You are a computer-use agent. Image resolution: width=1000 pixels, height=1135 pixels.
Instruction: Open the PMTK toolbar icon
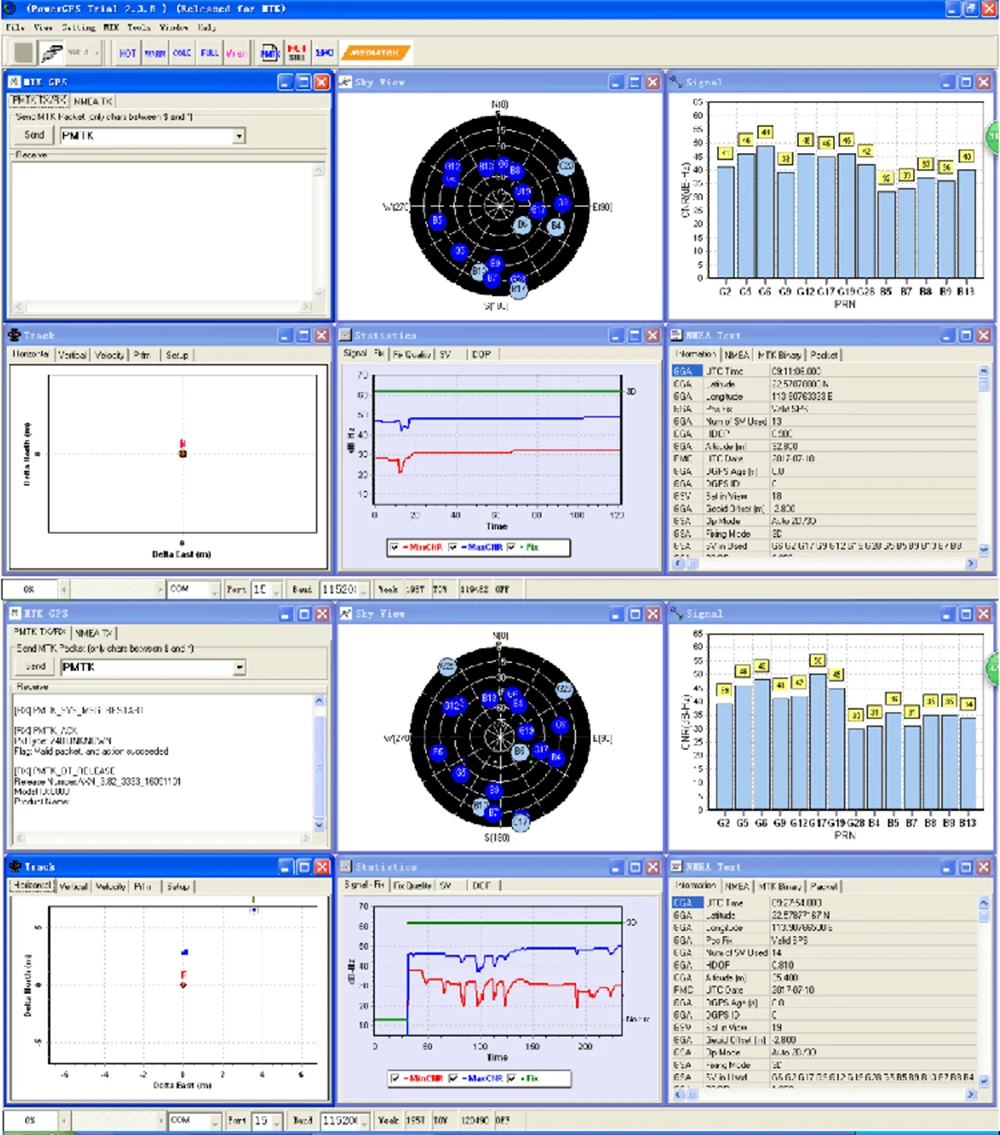pyautogui.click(x=270, y=53)
